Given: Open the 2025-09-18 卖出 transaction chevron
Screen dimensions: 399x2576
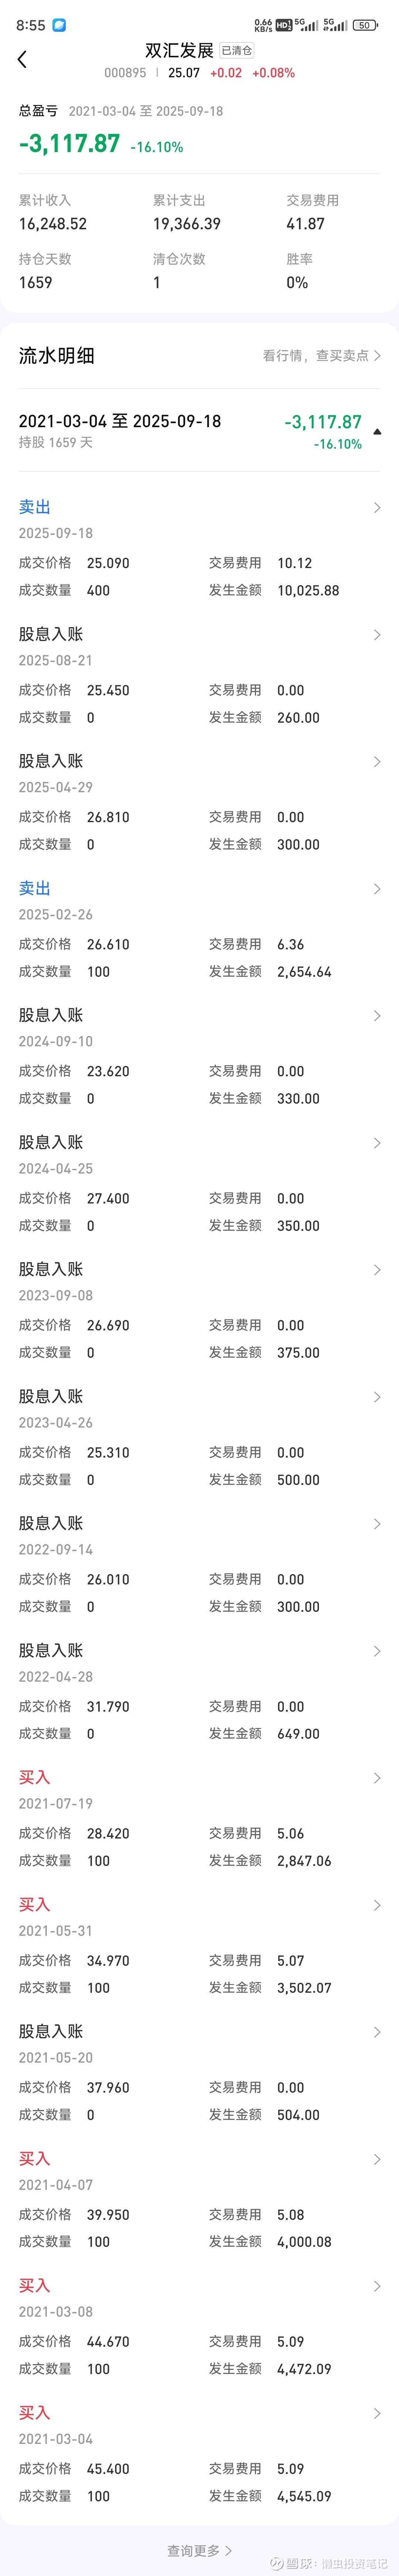Looking at the screenshot, I should (x=377, y=508).
